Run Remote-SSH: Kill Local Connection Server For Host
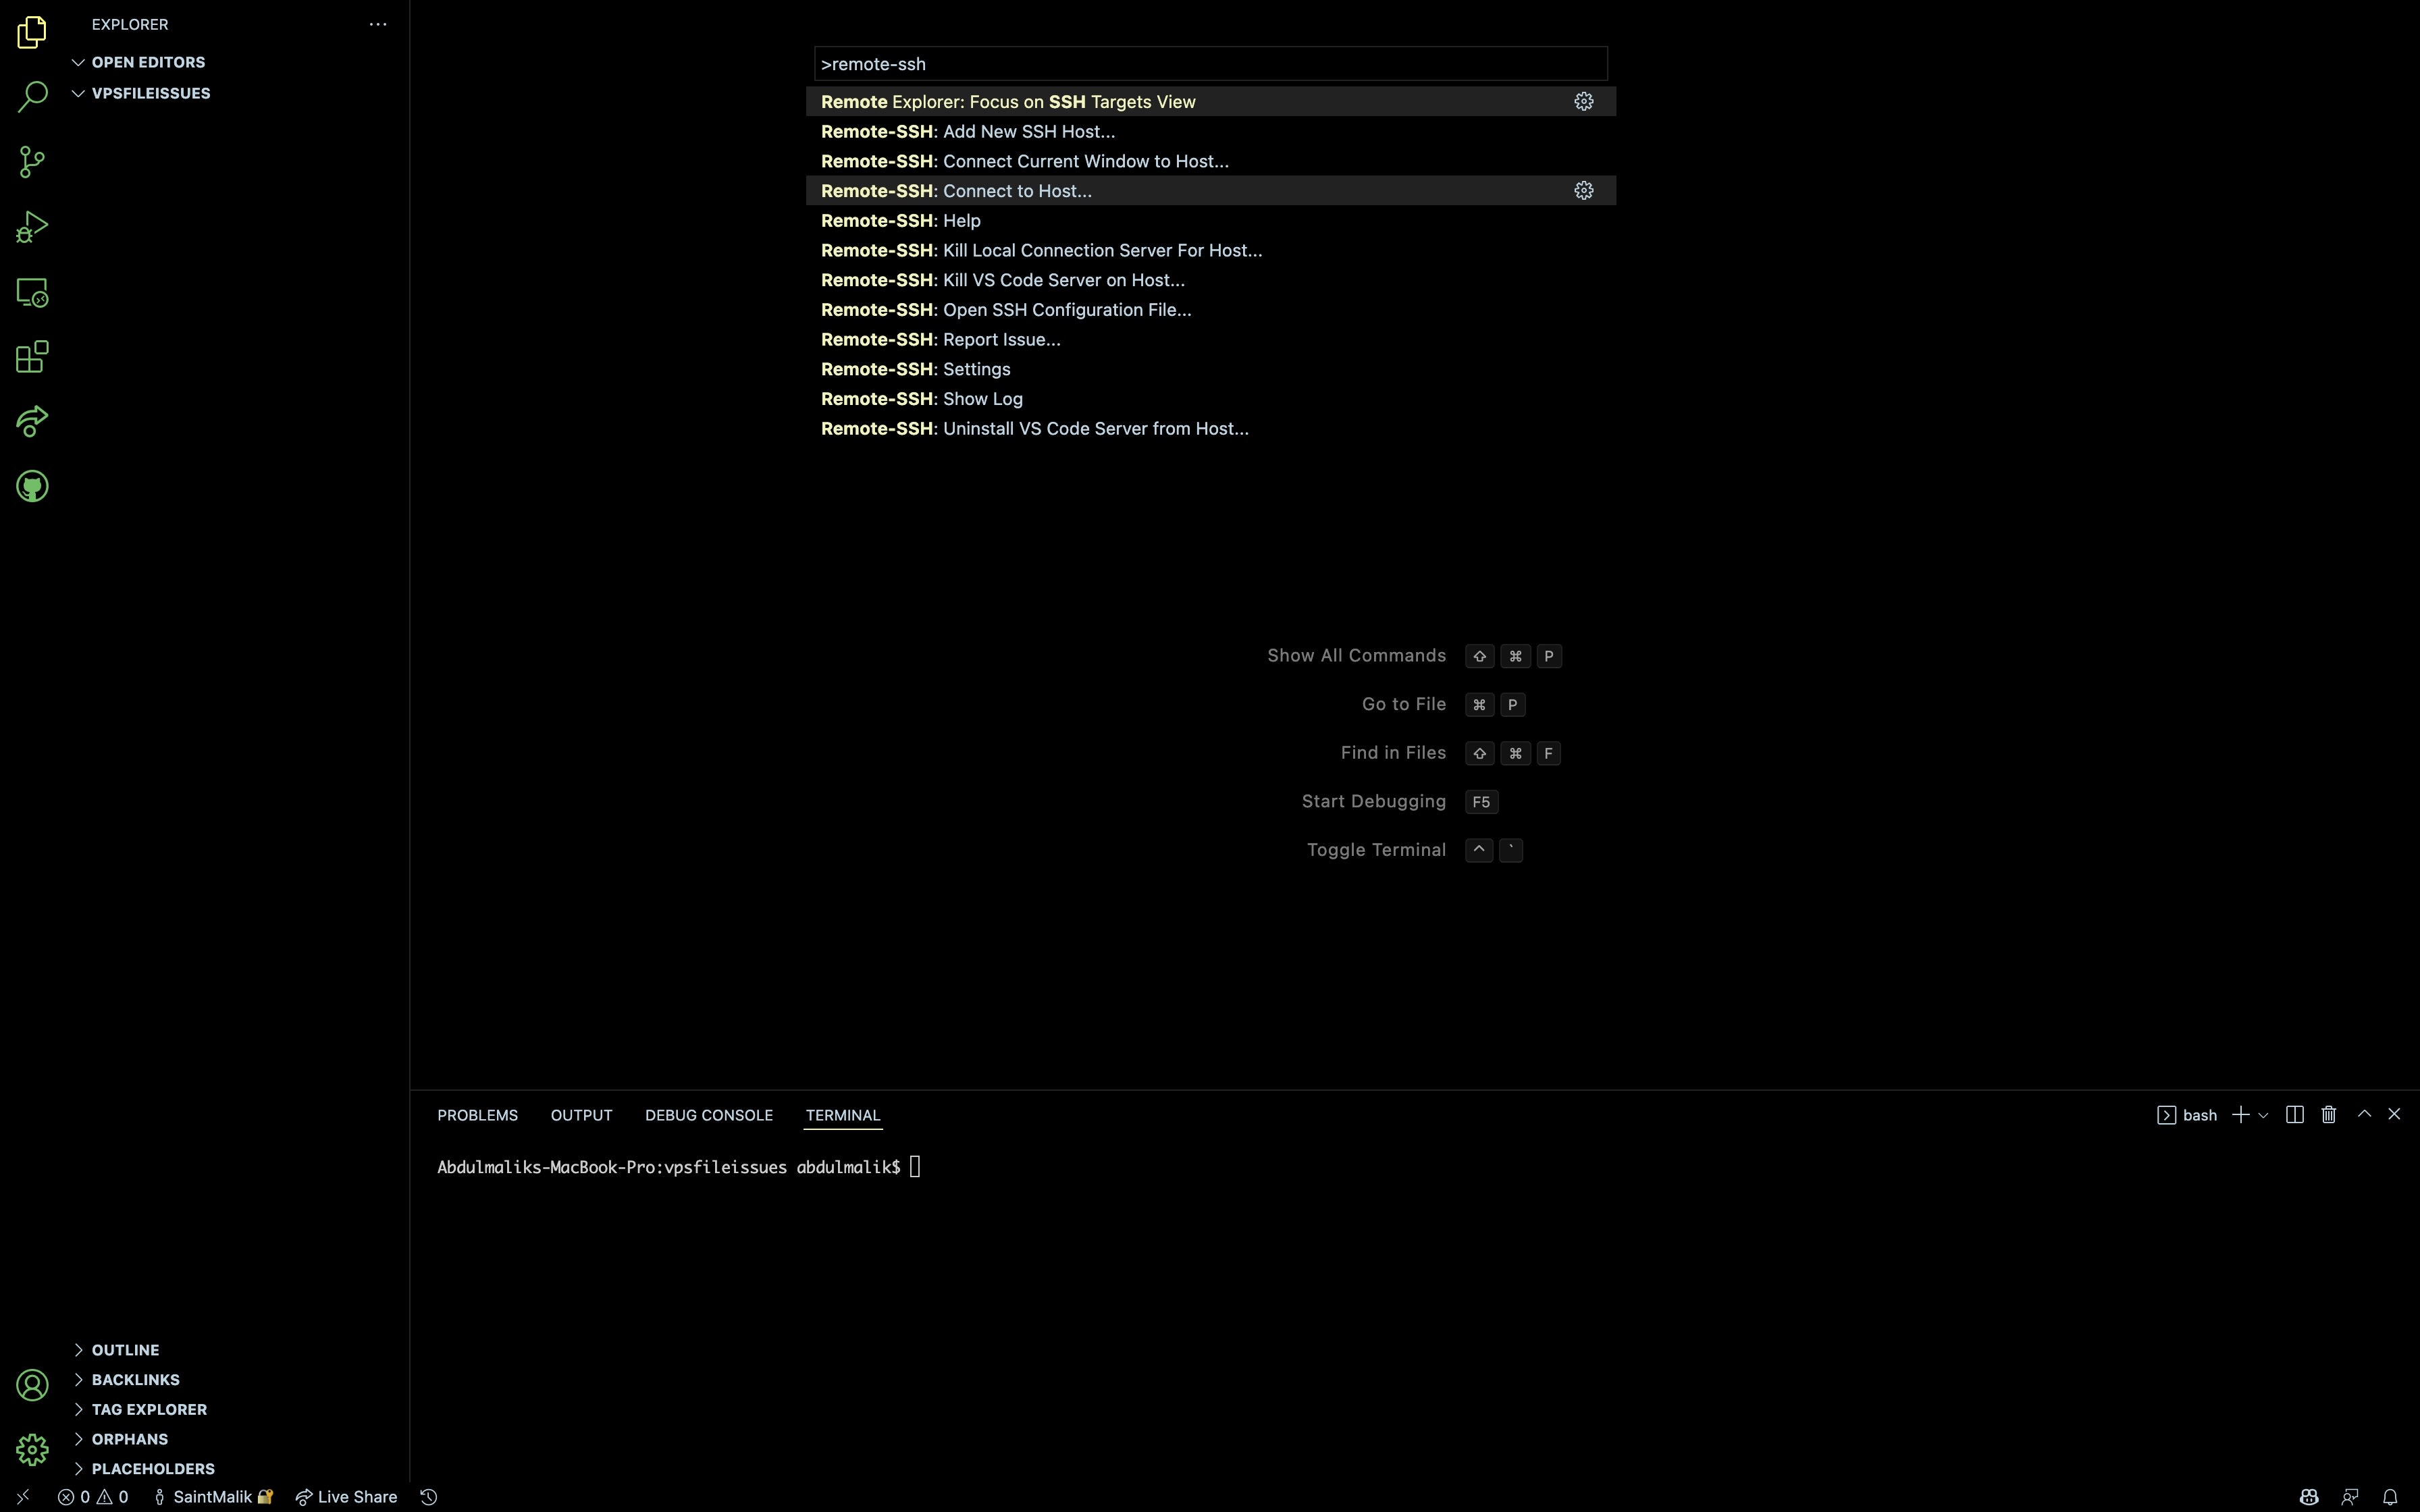The width and height of the screenshot is (2420, 1512). pos(1211,250)
